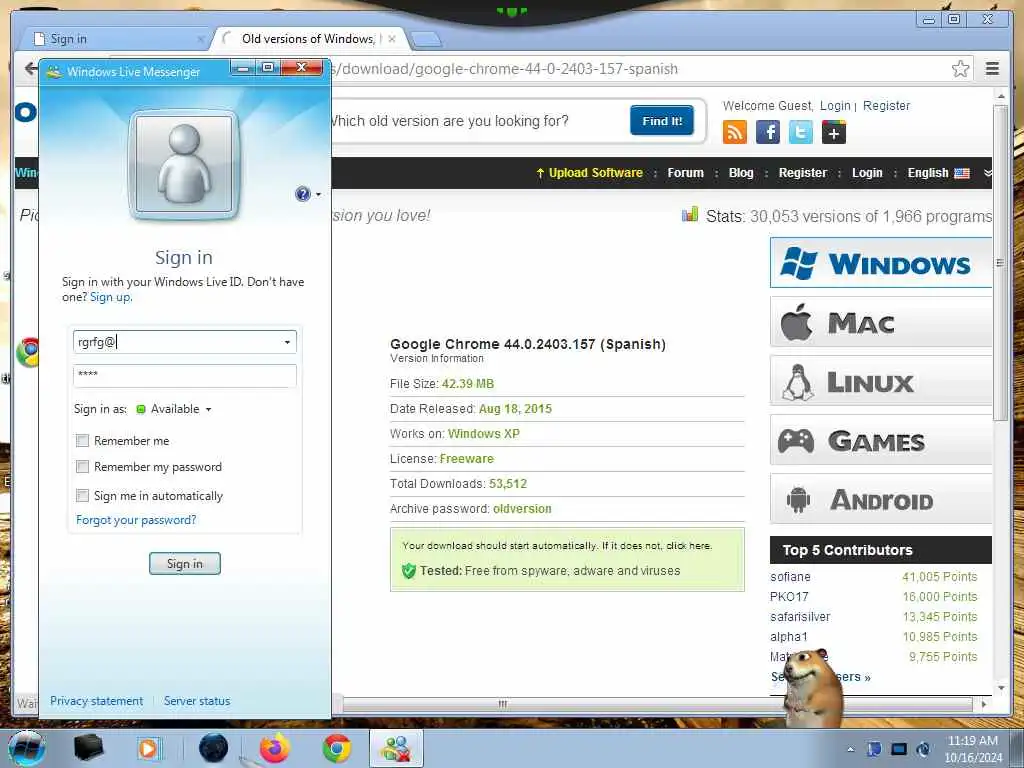Show hidden tray icons arrow

pyautogui.click(x=850, y=749)
